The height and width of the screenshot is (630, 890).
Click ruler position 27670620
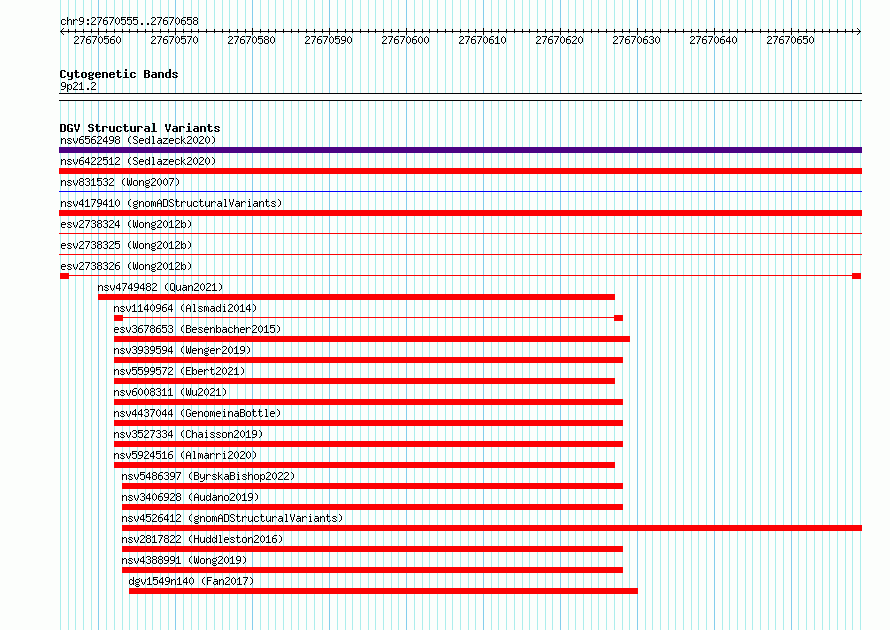point(559,40)
